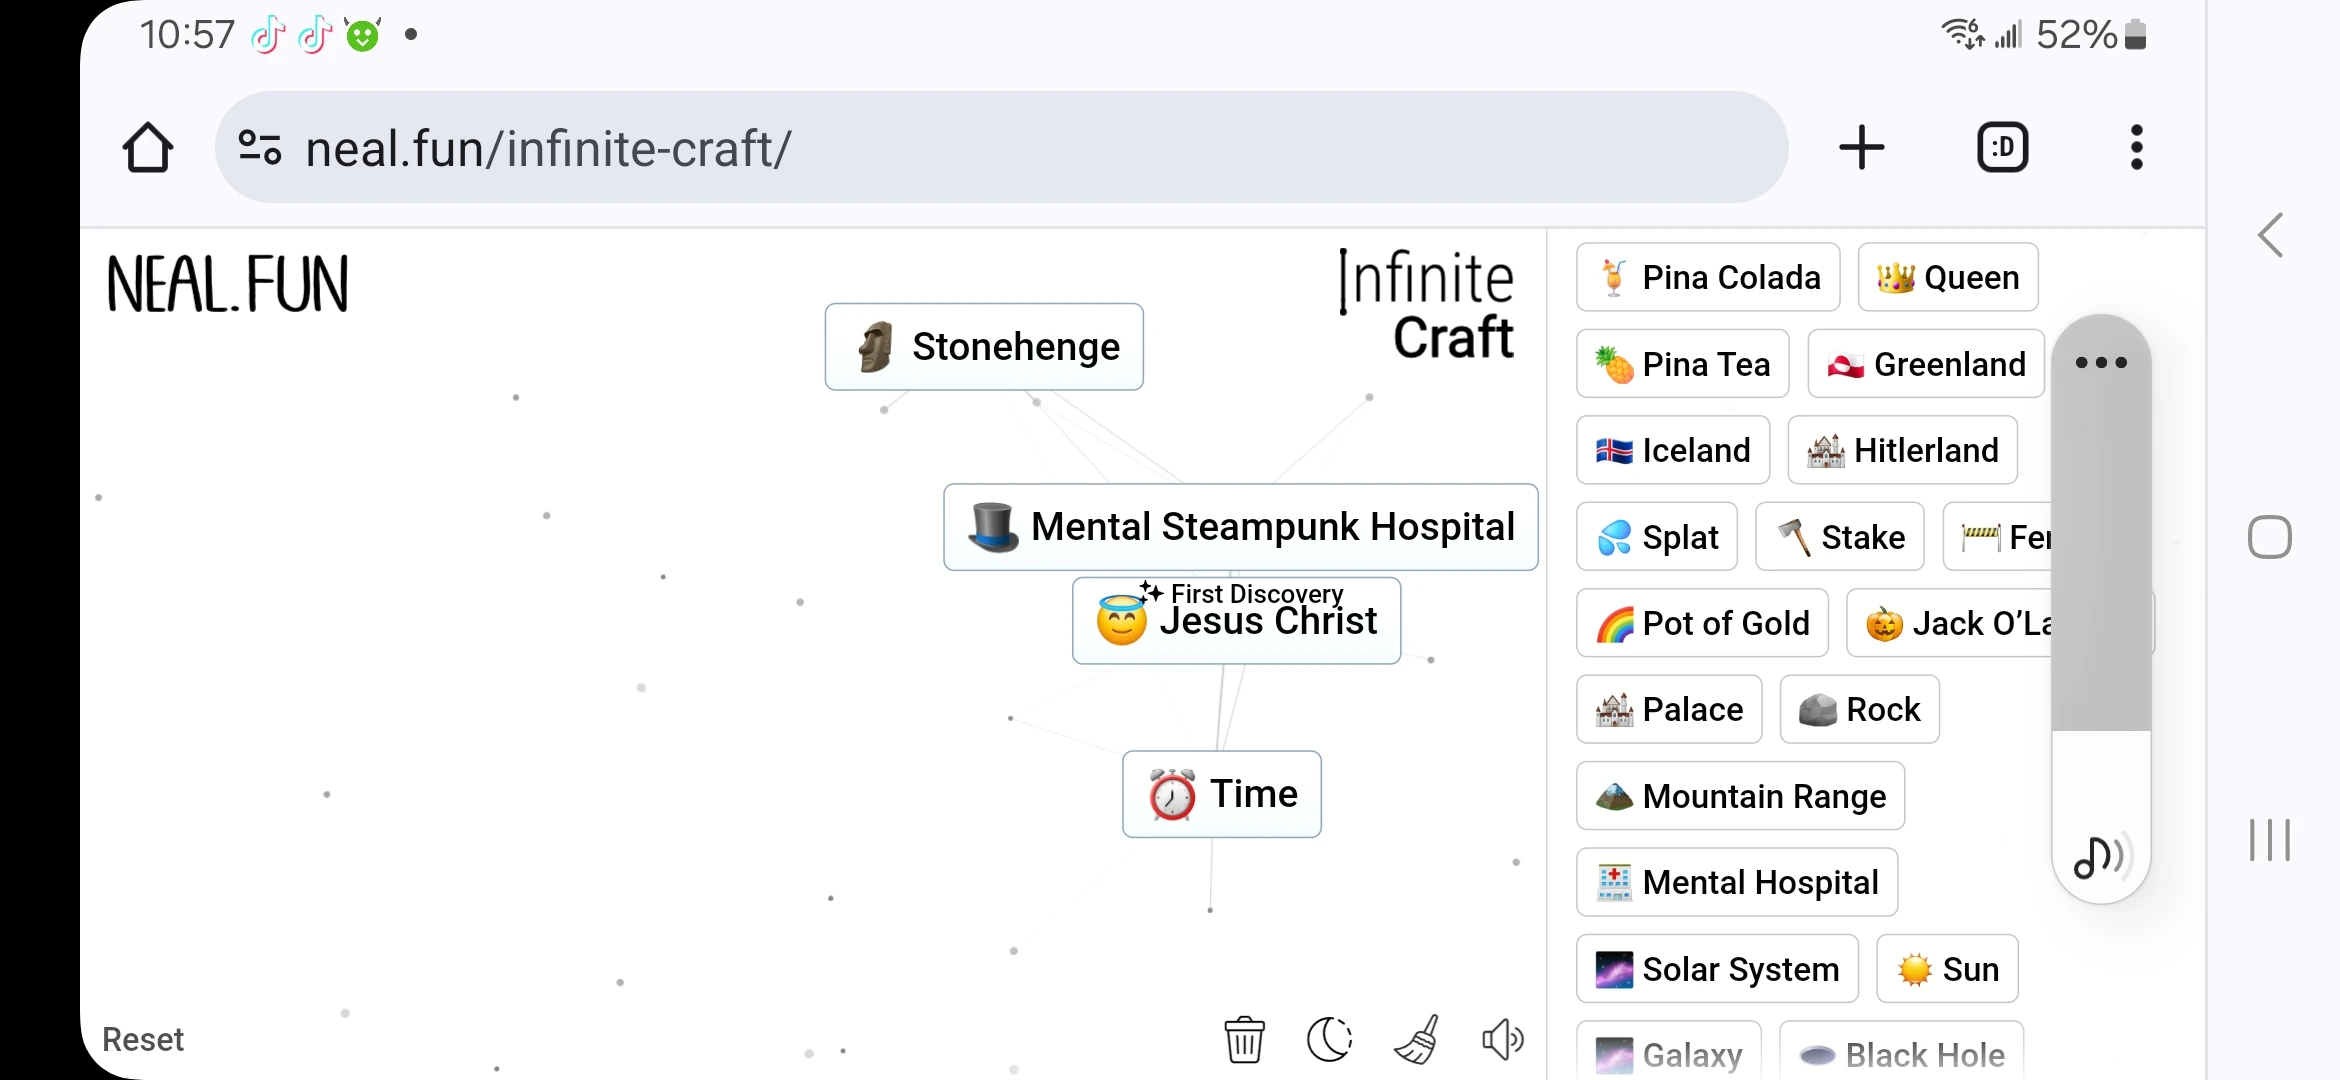Open the tab switcher icon
The height and width of the screenshot is (1080, 2340).
2002,148
